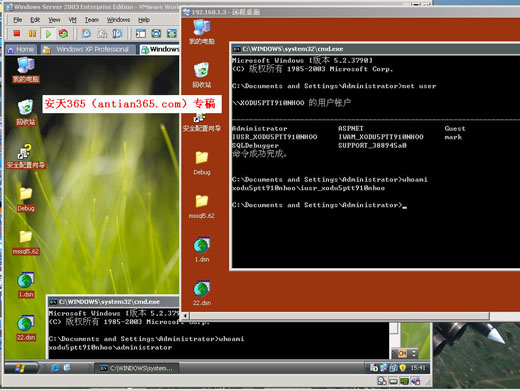
Task: Select Debug folder on VMware desktop
Action: (x=26, y=199)
